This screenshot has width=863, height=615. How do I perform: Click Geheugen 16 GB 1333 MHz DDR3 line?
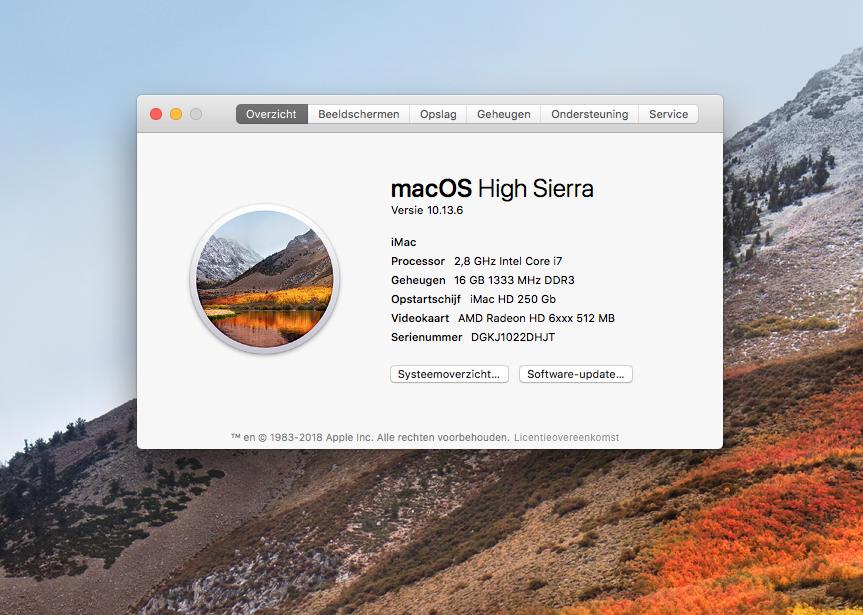[483, 280]
